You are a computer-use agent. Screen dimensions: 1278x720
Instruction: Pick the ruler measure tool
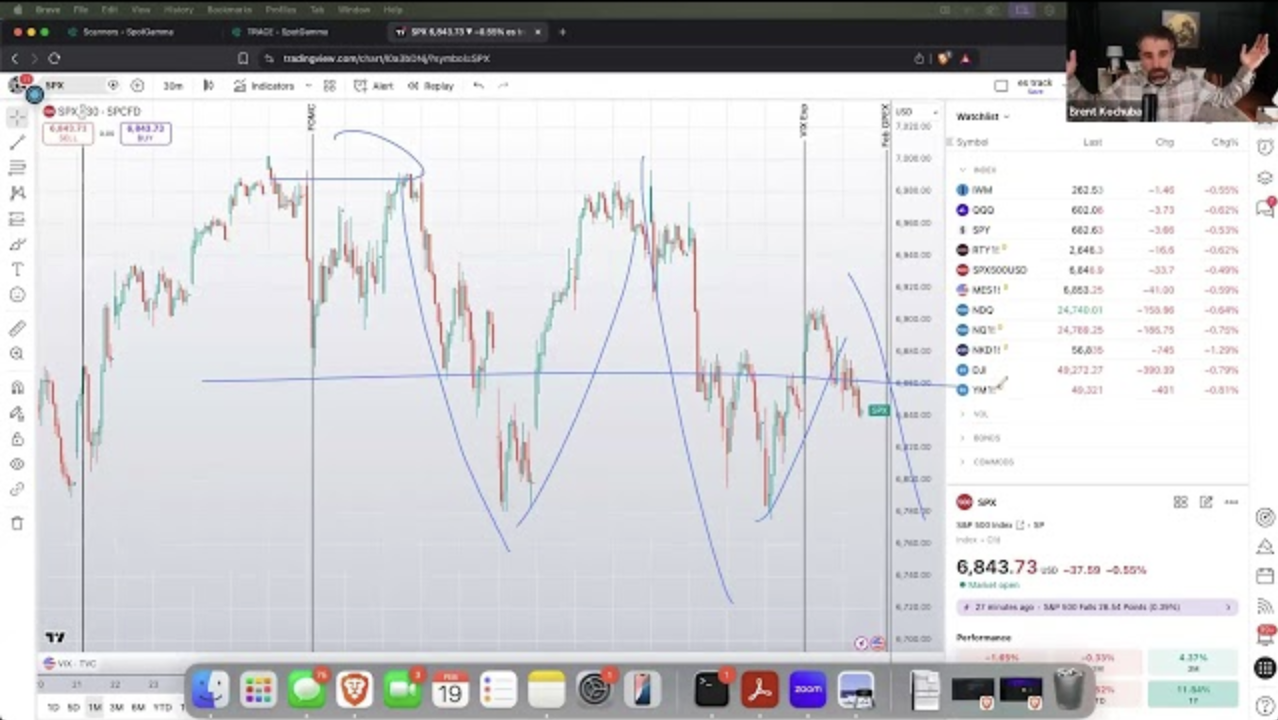[x=17, y=328]
